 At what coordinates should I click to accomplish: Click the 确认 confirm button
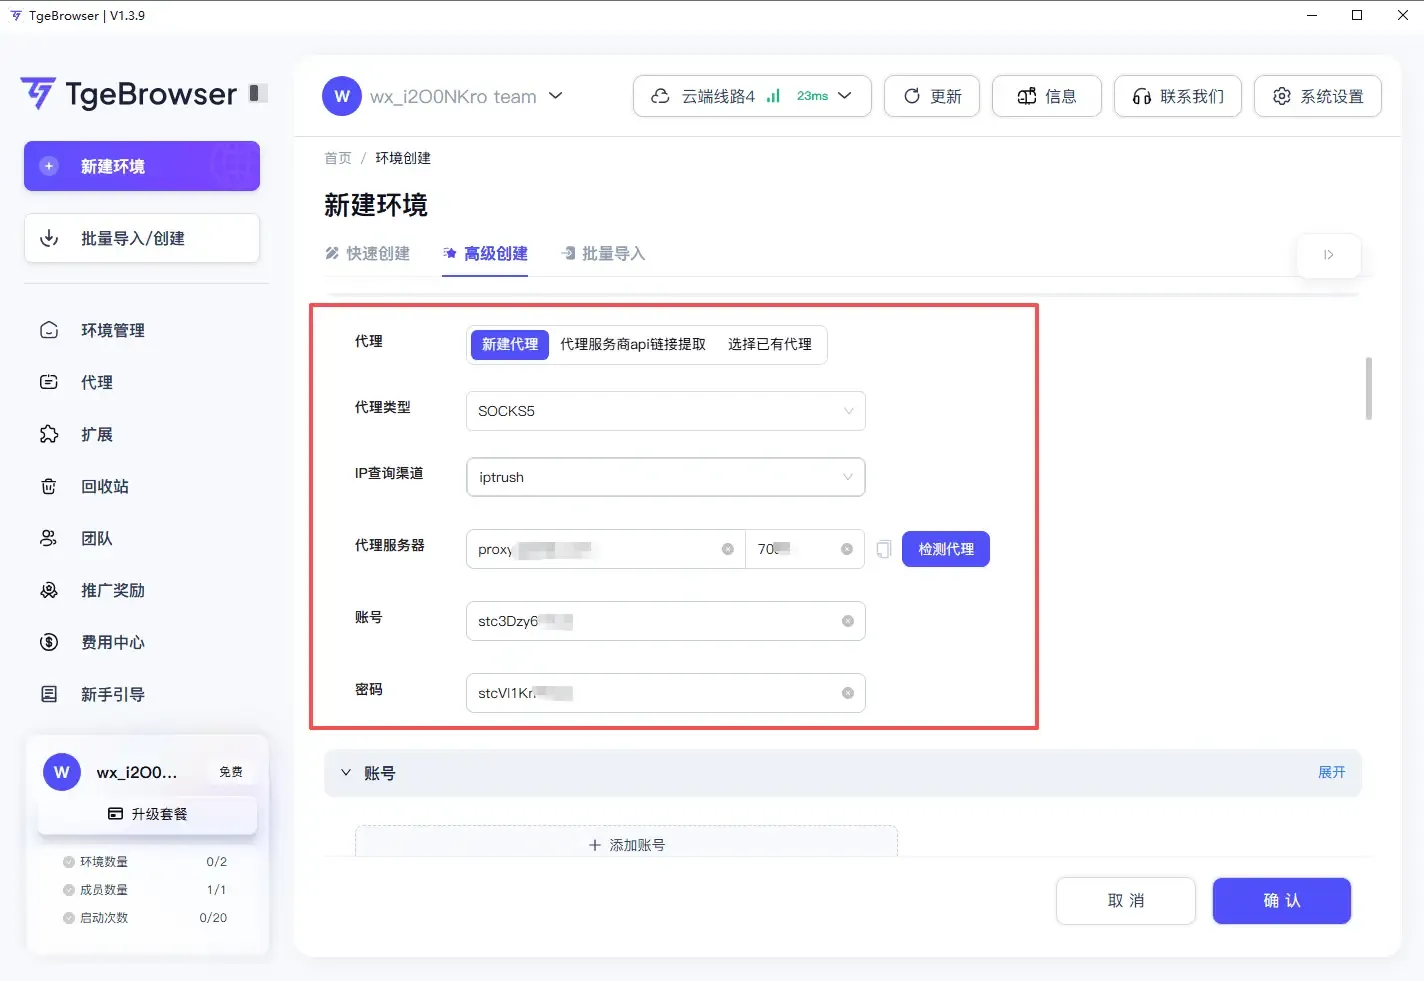click(1282, 901)
